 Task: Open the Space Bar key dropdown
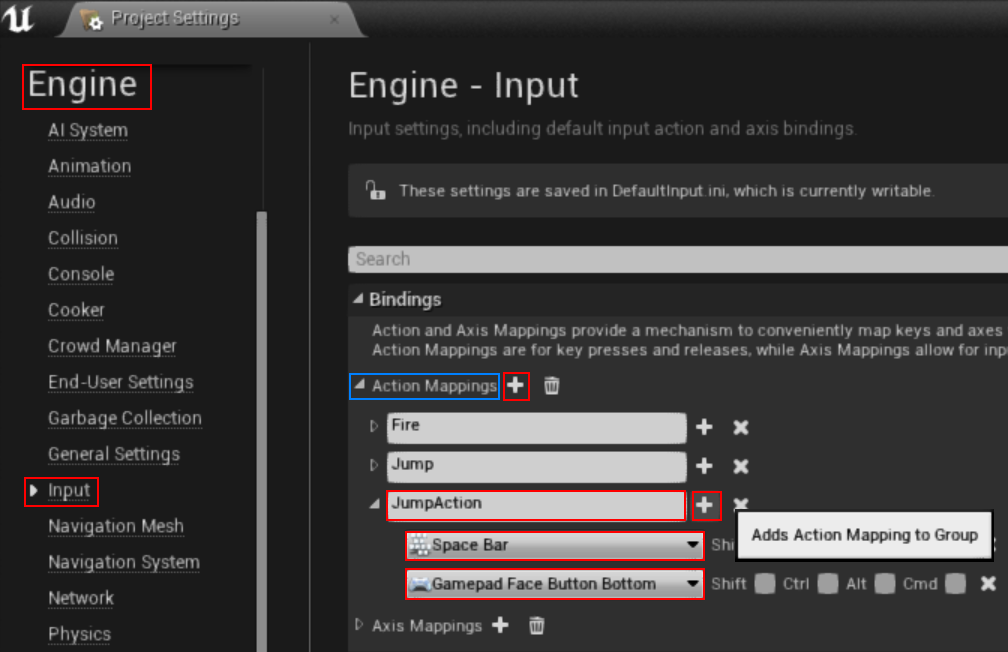(x=693, y=545)
